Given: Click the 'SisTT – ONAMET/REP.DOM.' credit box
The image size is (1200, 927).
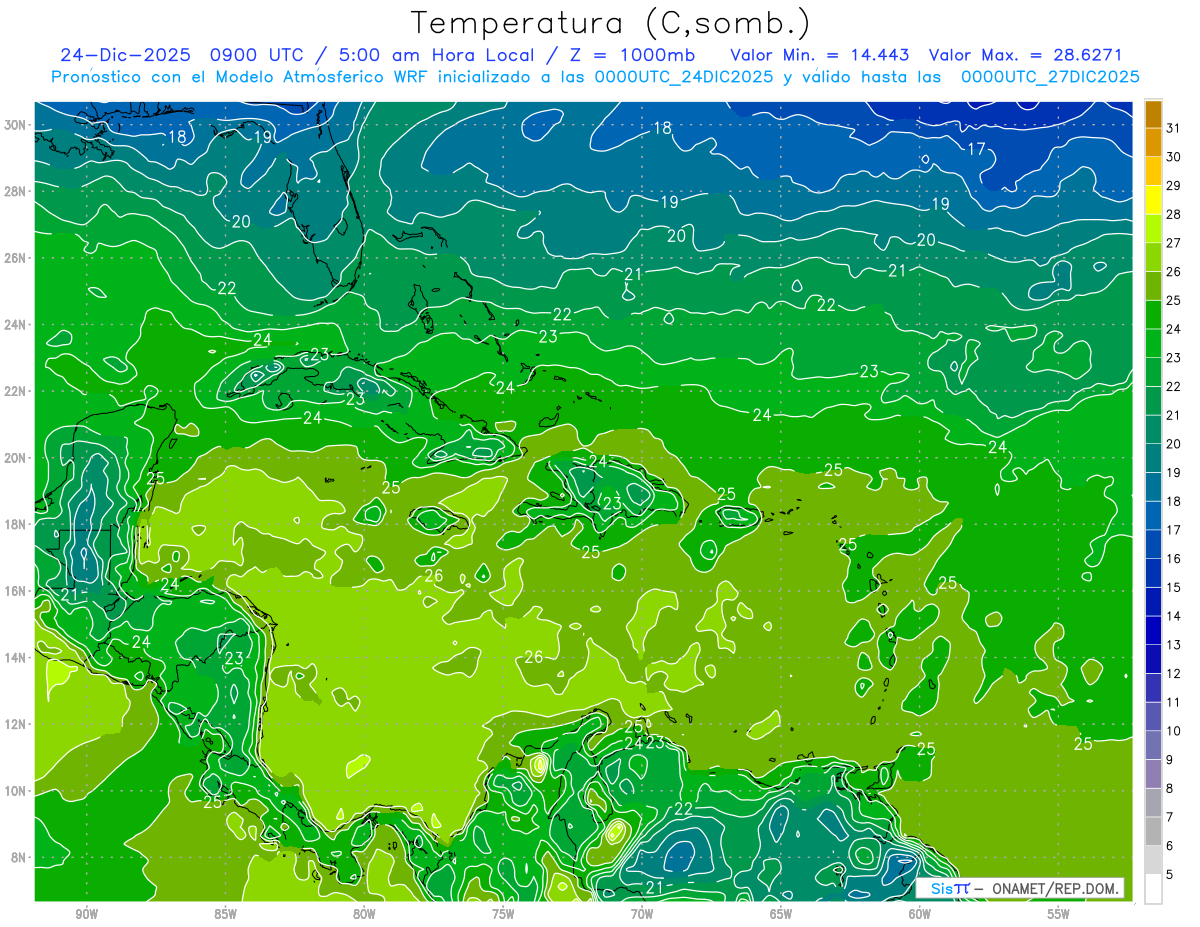Looking at the screenshot, I should pos(1020,888).
